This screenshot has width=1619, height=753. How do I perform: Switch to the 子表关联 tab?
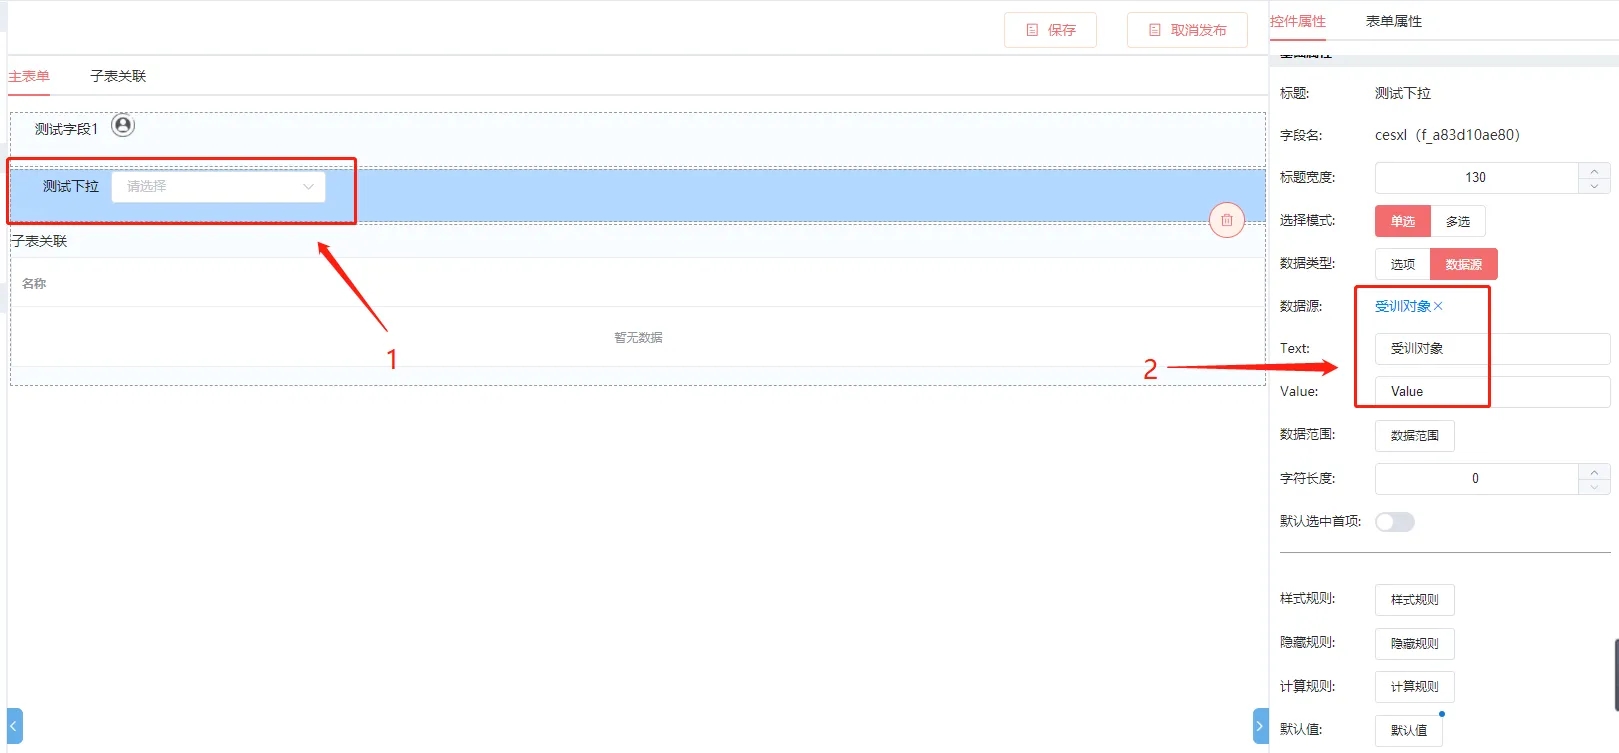[118, 76]
